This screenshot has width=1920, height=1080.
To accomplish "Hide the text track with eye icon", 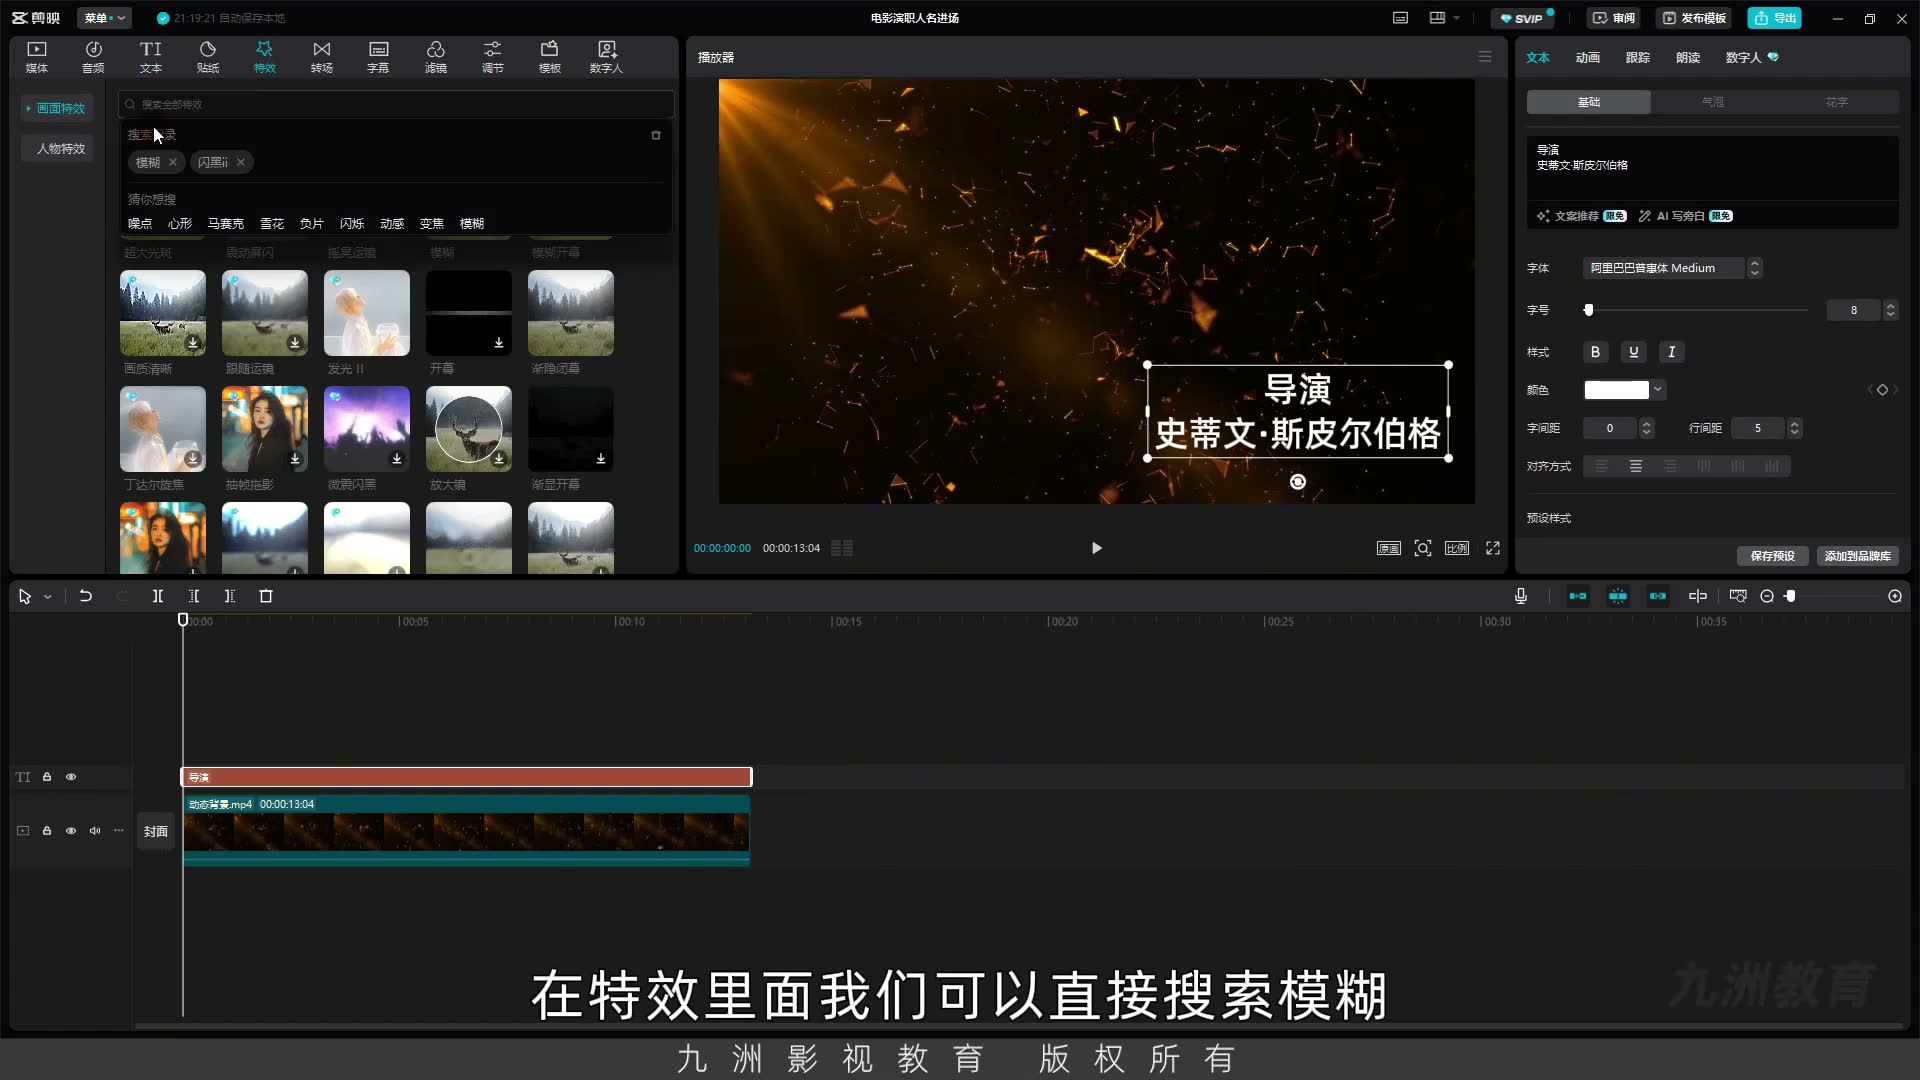I will (x=71, y=777).
